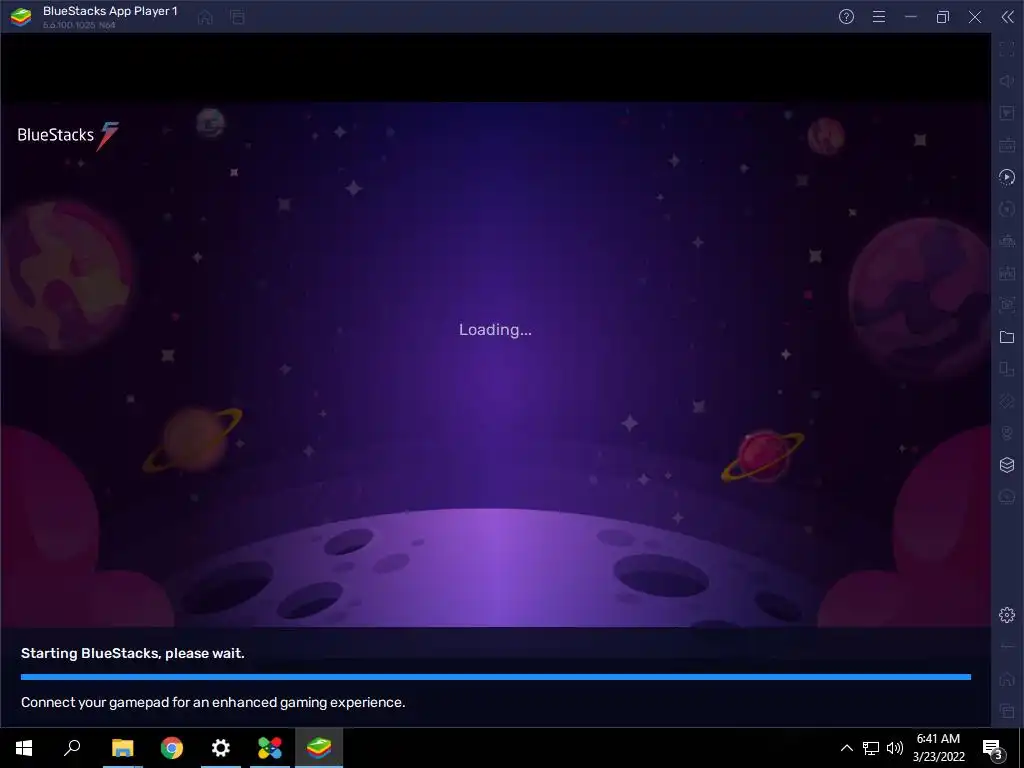Click the dimmed Home button in sidebar
The width and height of the screenshot is (1024, 768).
1007,679
